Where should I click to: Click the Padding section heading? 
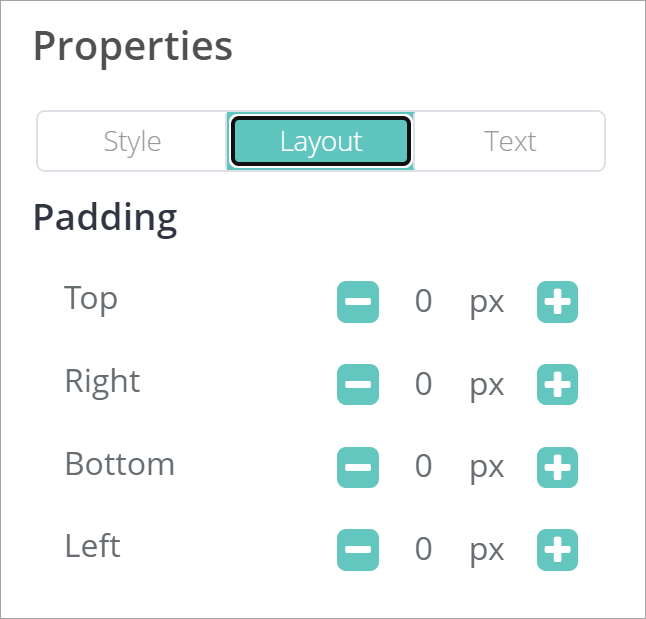[105, 217]
